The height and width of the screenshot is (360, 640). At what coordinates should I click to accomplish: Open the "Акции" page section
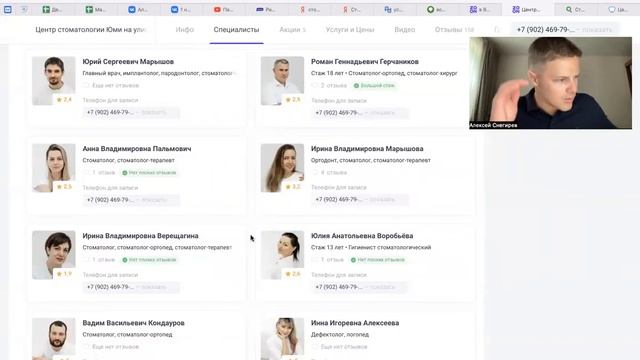click(x=292, y=29)
